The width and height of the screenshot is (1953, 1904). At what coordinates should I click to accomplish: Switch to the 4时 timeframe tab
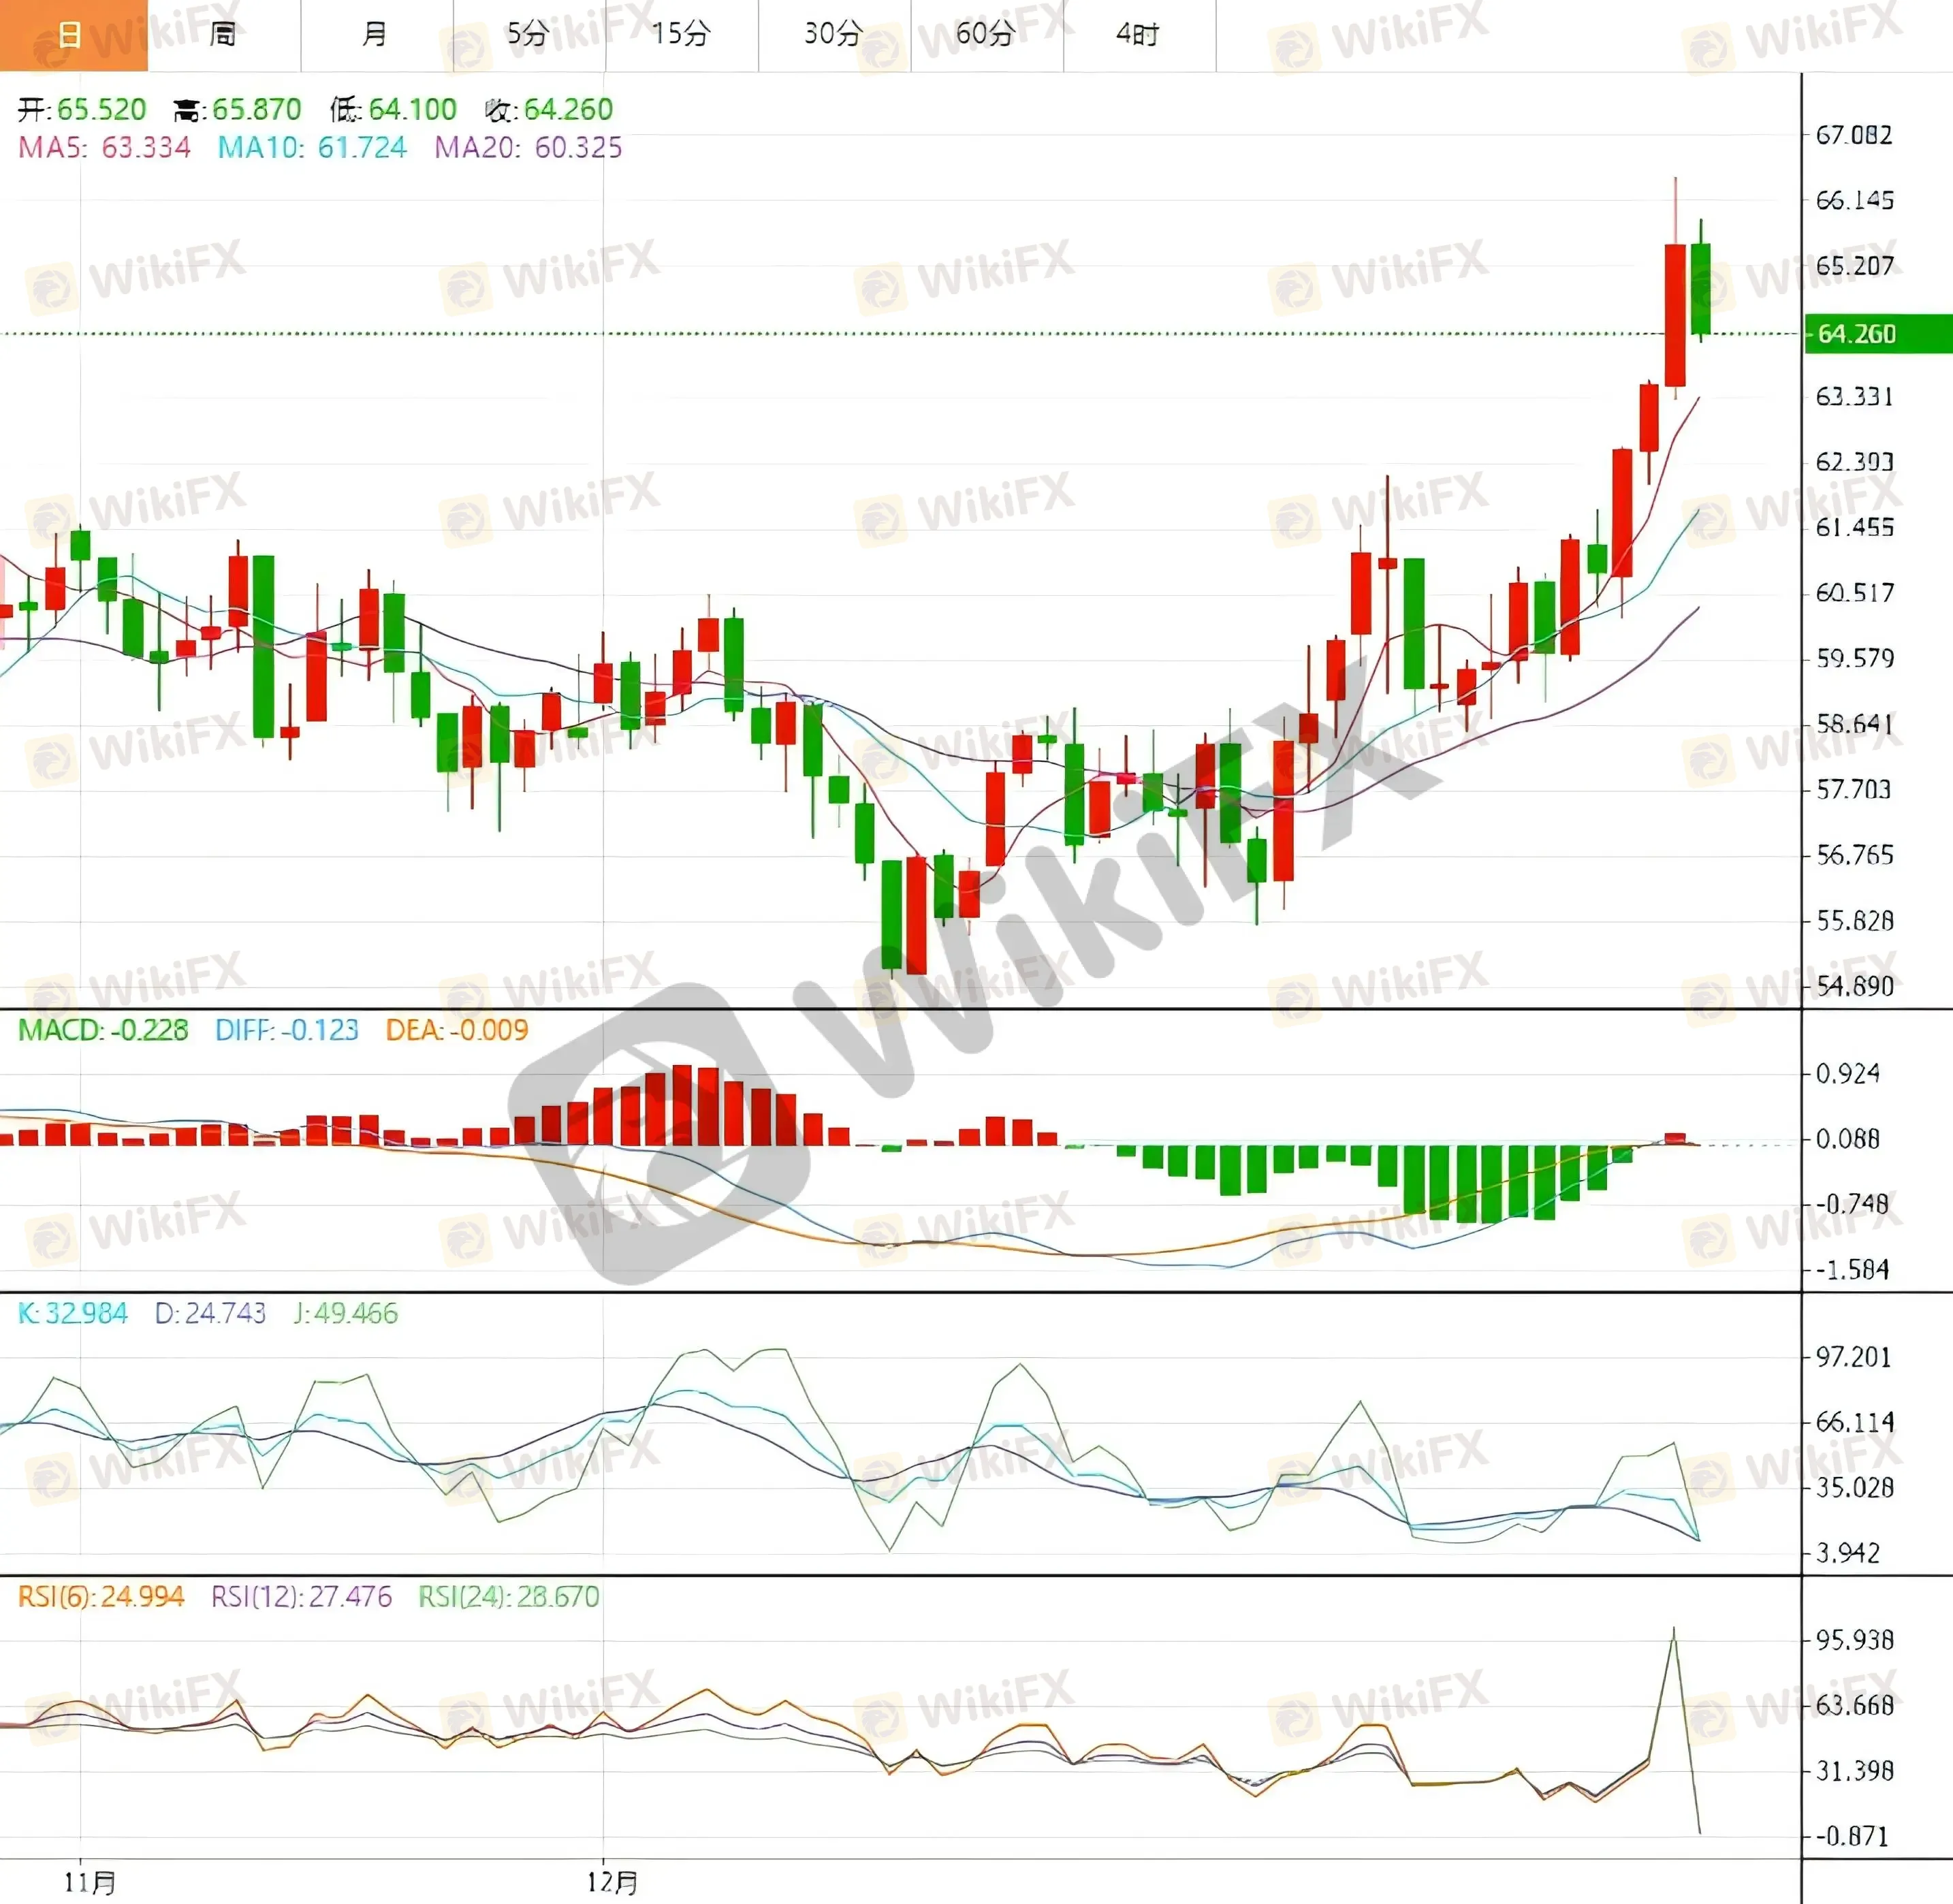[1139, 35]
